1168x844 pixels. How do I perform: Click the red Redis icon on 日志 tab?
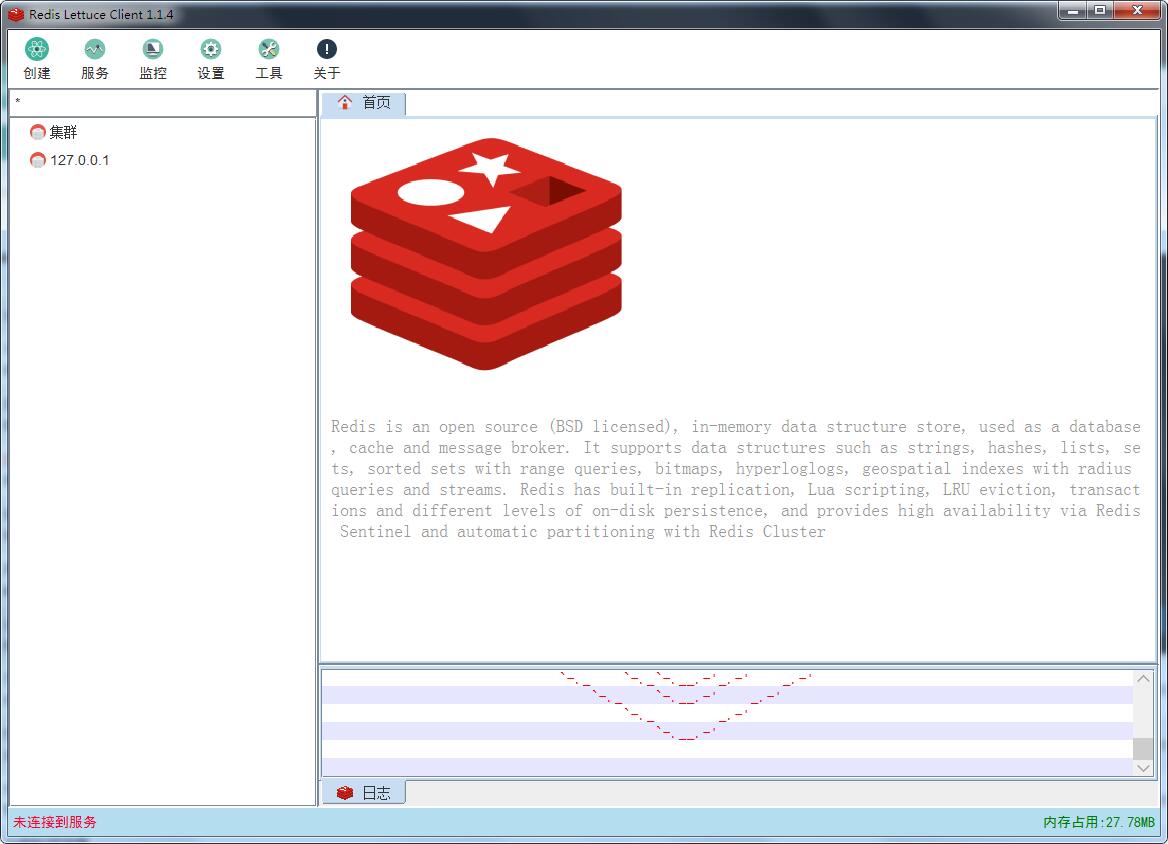(x=344, y=793)
